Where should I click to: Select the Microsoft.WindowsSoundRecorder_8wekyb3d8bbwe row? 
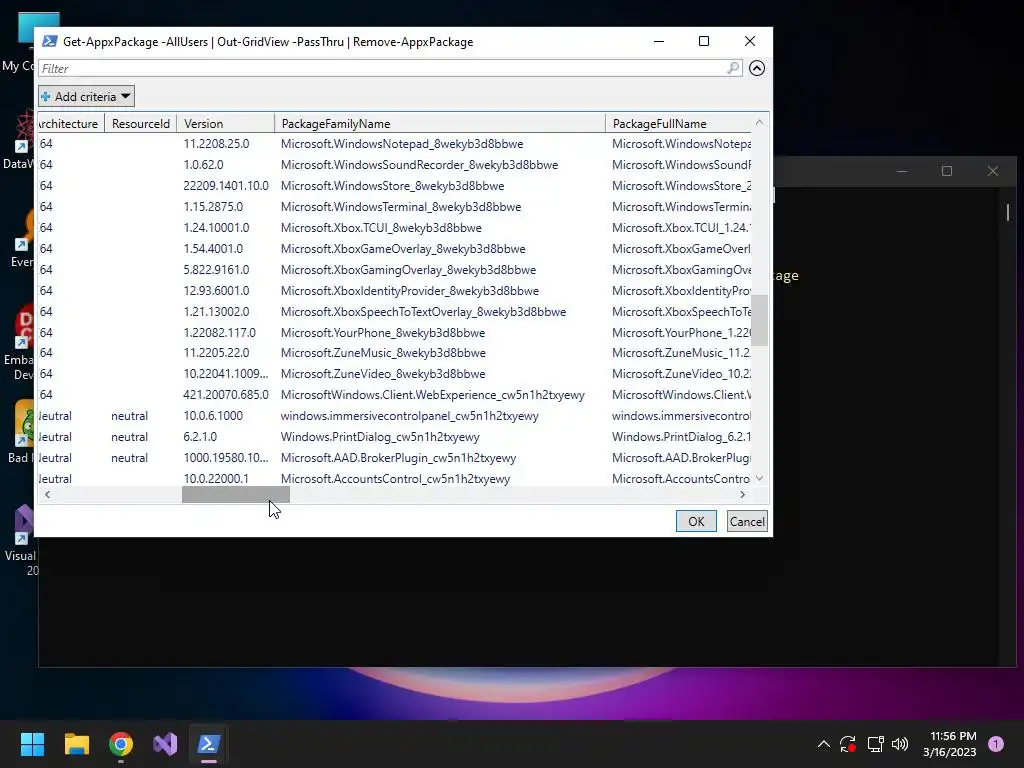pos(394,165)
